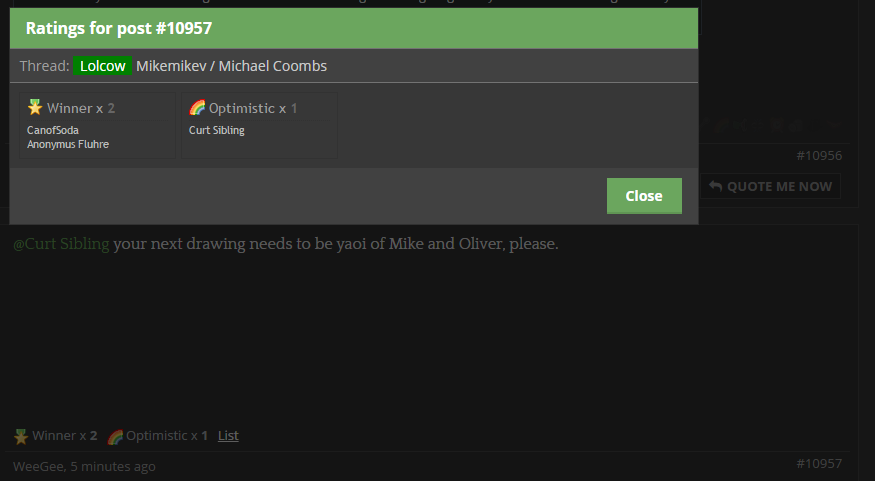Screen dimensions: 875x481
Task: Click the QUOTE ME NOW reply button
Action: coord(771,186)
